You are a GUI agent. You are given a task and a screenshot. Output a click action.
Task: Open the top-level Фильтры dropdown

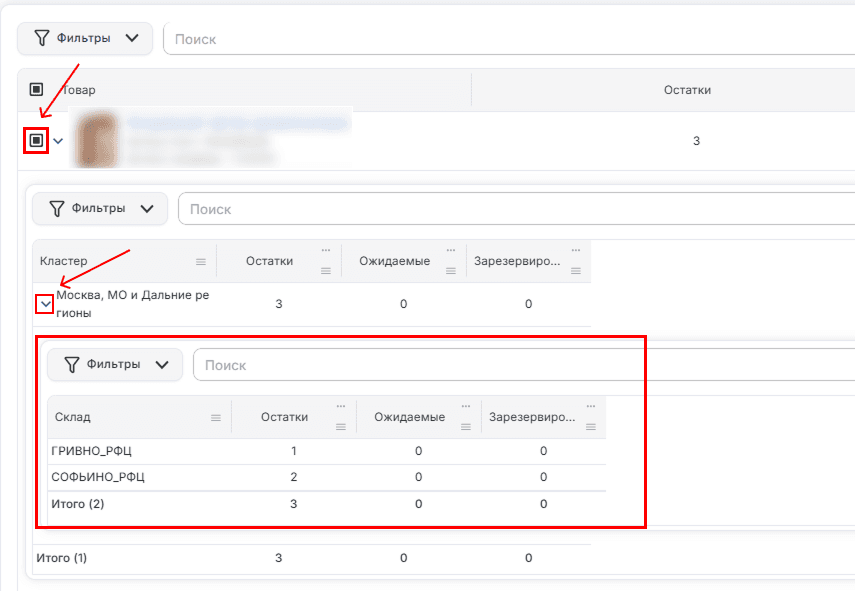click(x=85, y=38)
